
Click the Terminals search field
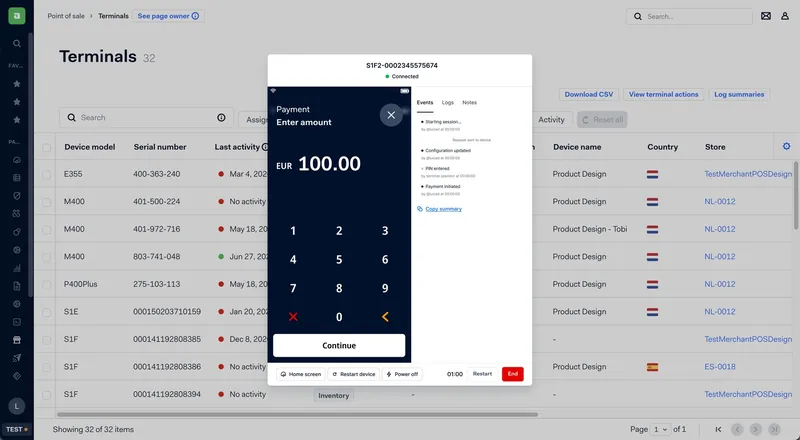(x=146, y=117)
